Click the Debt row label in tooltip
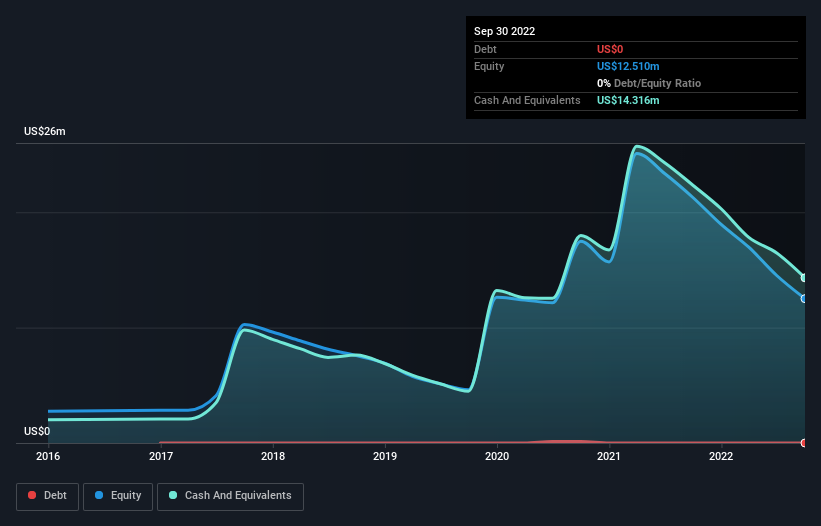This screenshot has width=821, height=526. (485, 49)
